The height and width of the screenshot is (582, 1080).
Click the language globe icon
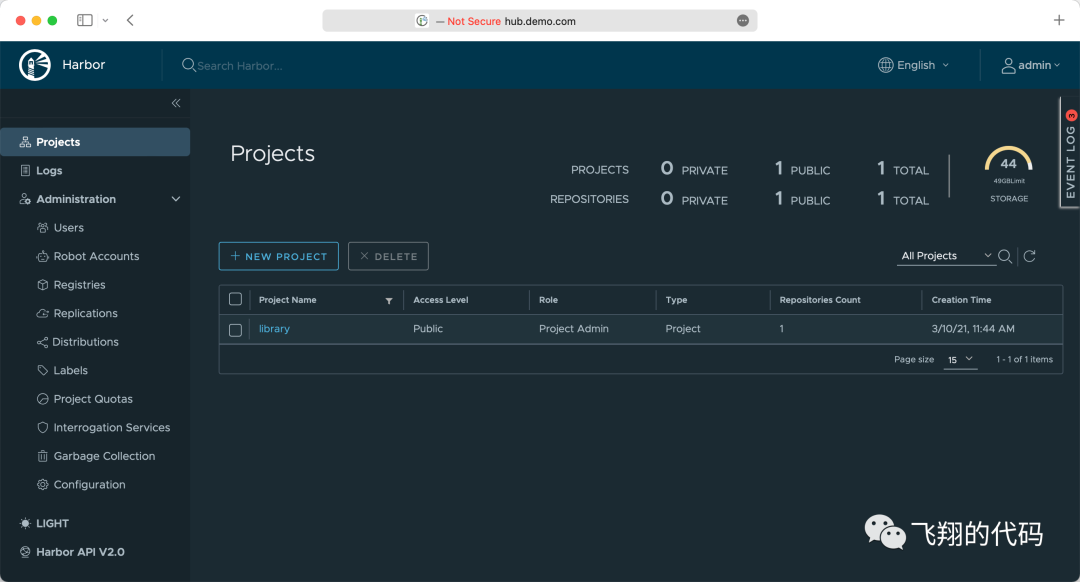[x=886, y=65]
